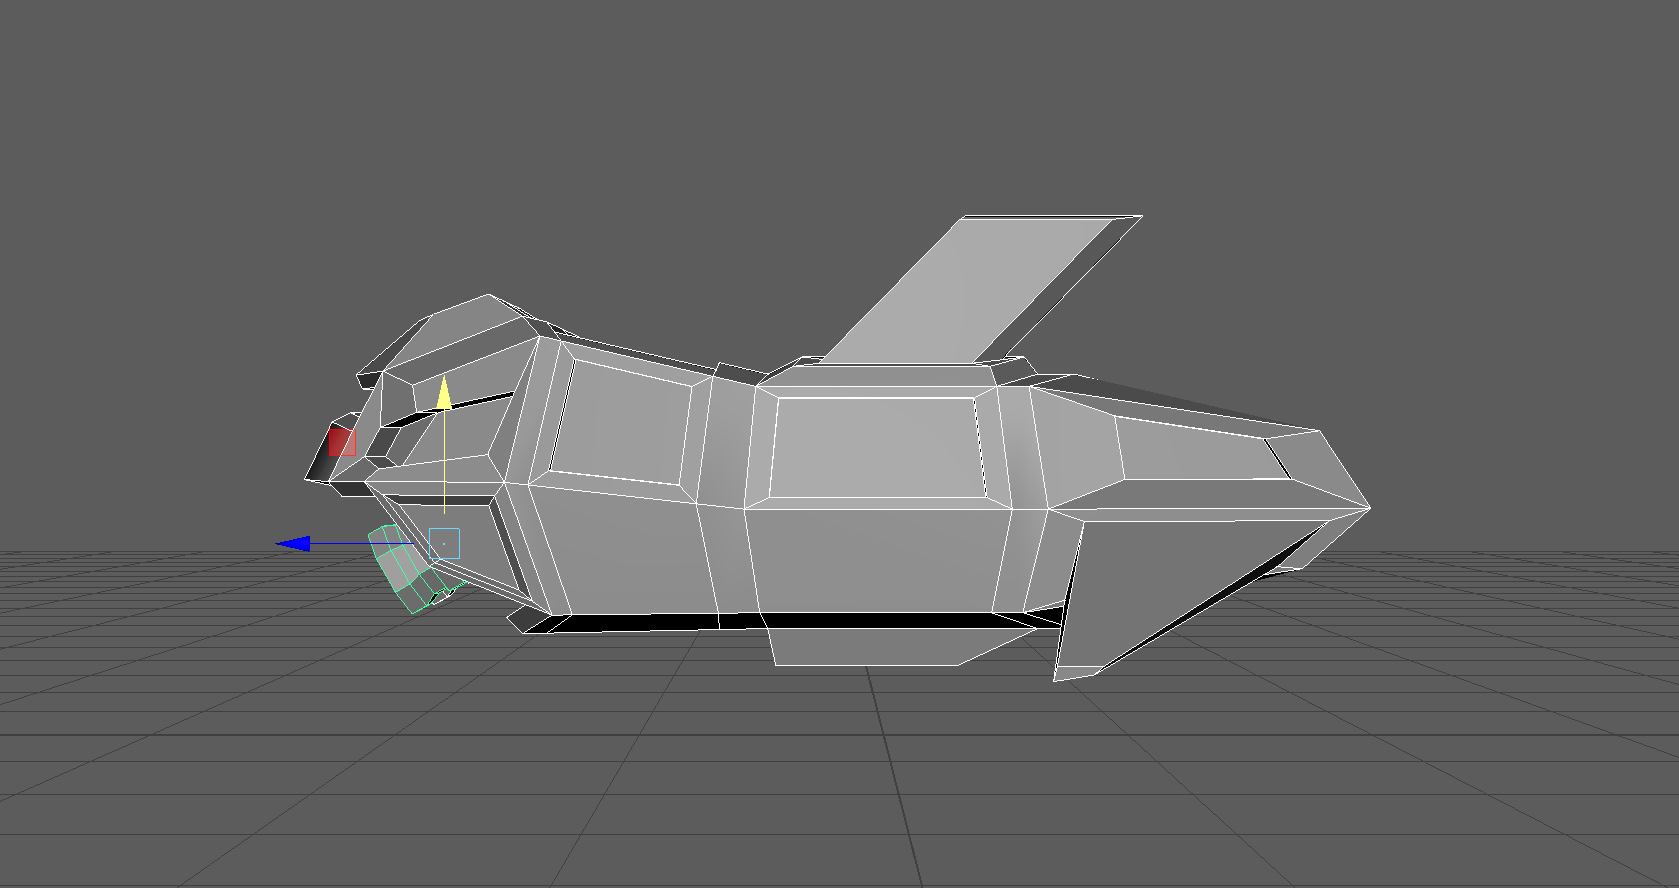Click the red X-axis manipulator handle

[342, 442]
